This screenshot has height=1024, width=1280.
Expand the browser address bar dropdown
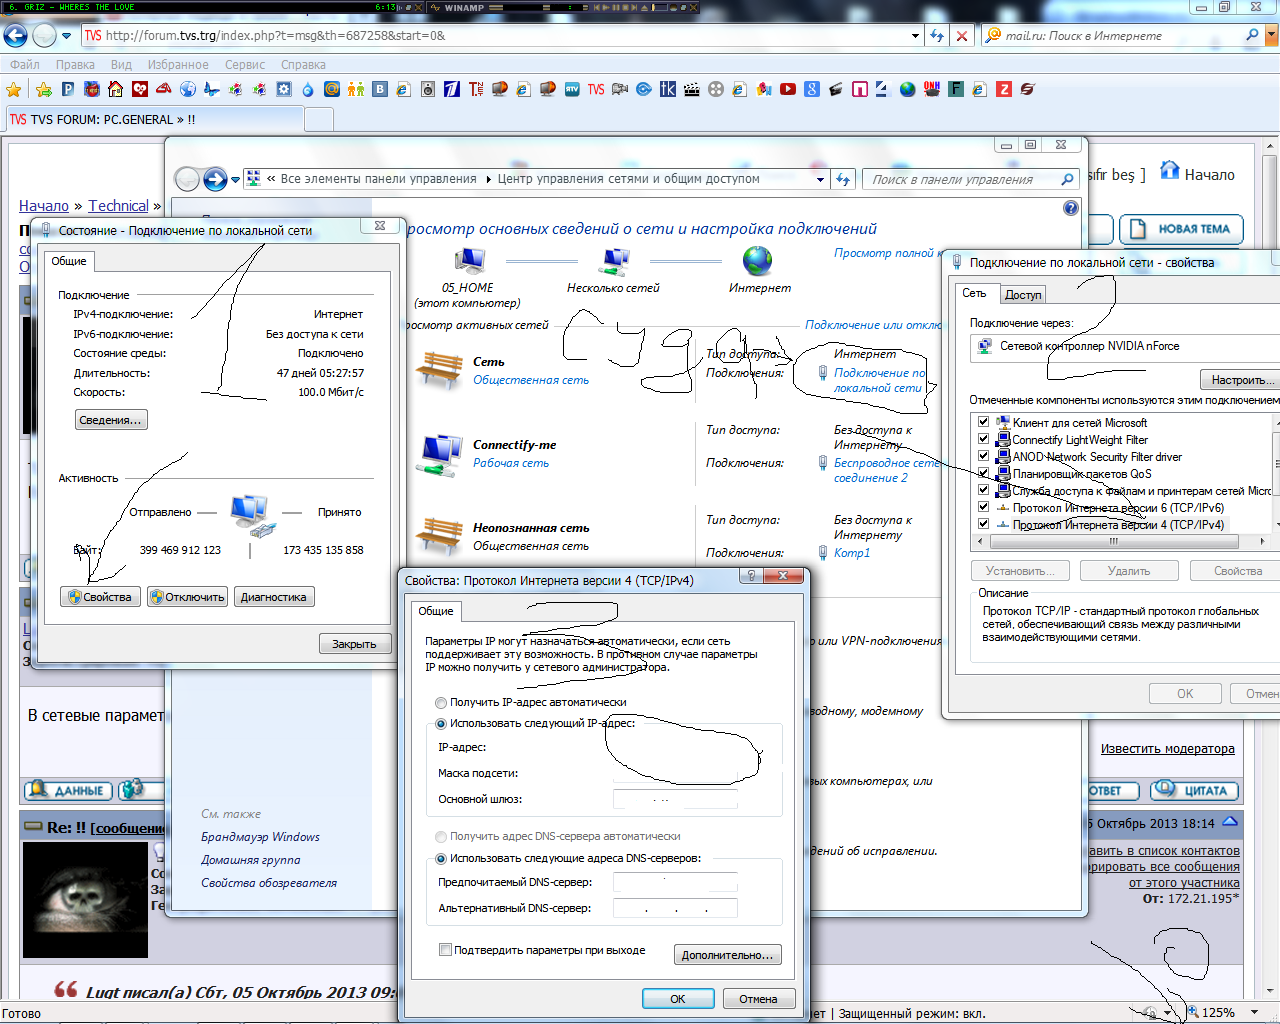(915, 36)
